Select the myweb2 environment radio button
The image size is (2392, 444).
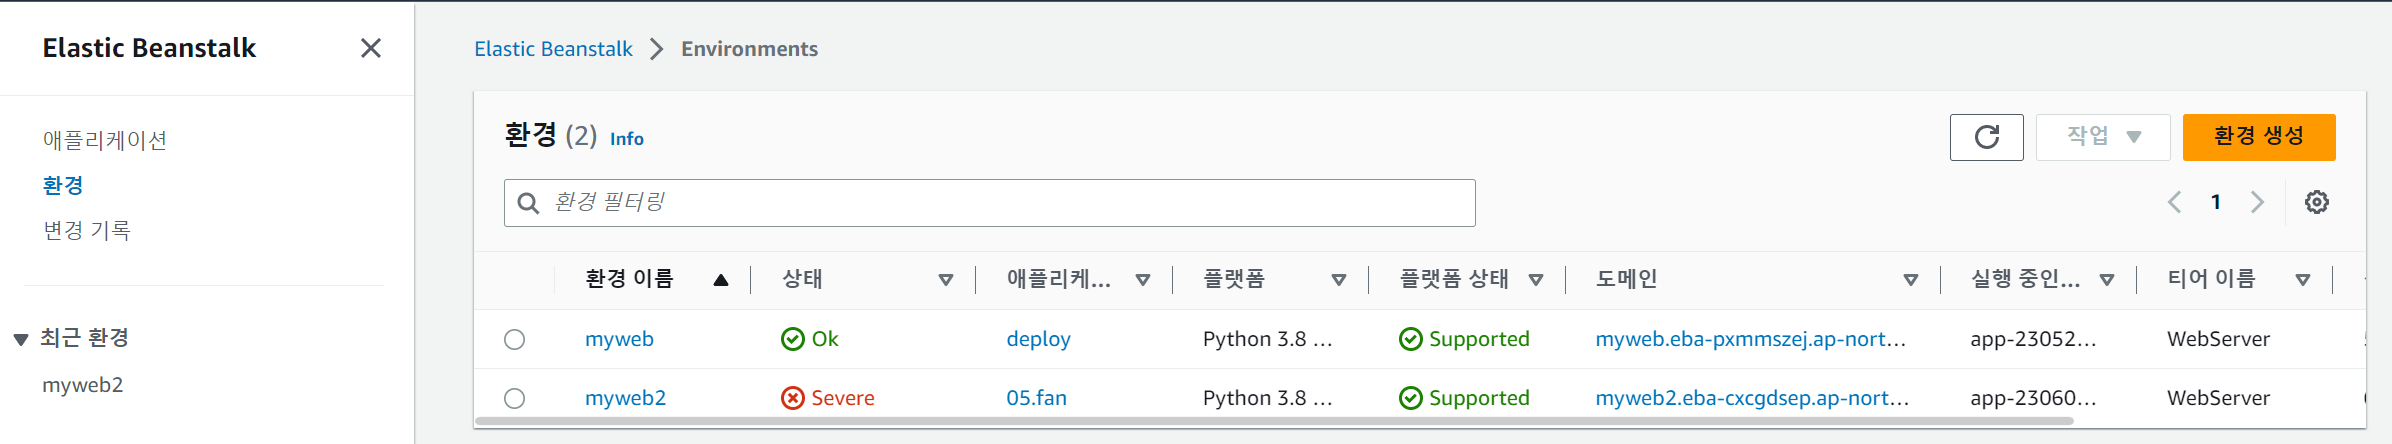pos(514,398)
